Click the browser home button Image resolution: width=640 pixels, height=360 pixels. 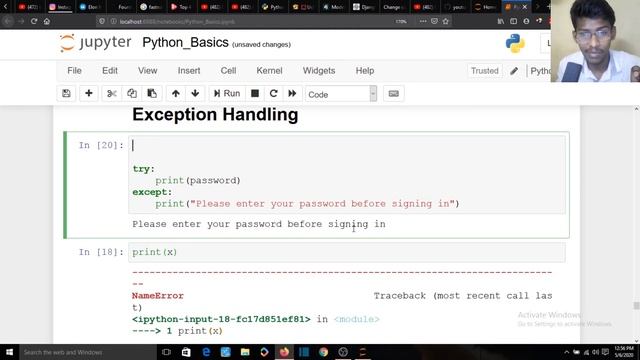[x=47, y=21]
